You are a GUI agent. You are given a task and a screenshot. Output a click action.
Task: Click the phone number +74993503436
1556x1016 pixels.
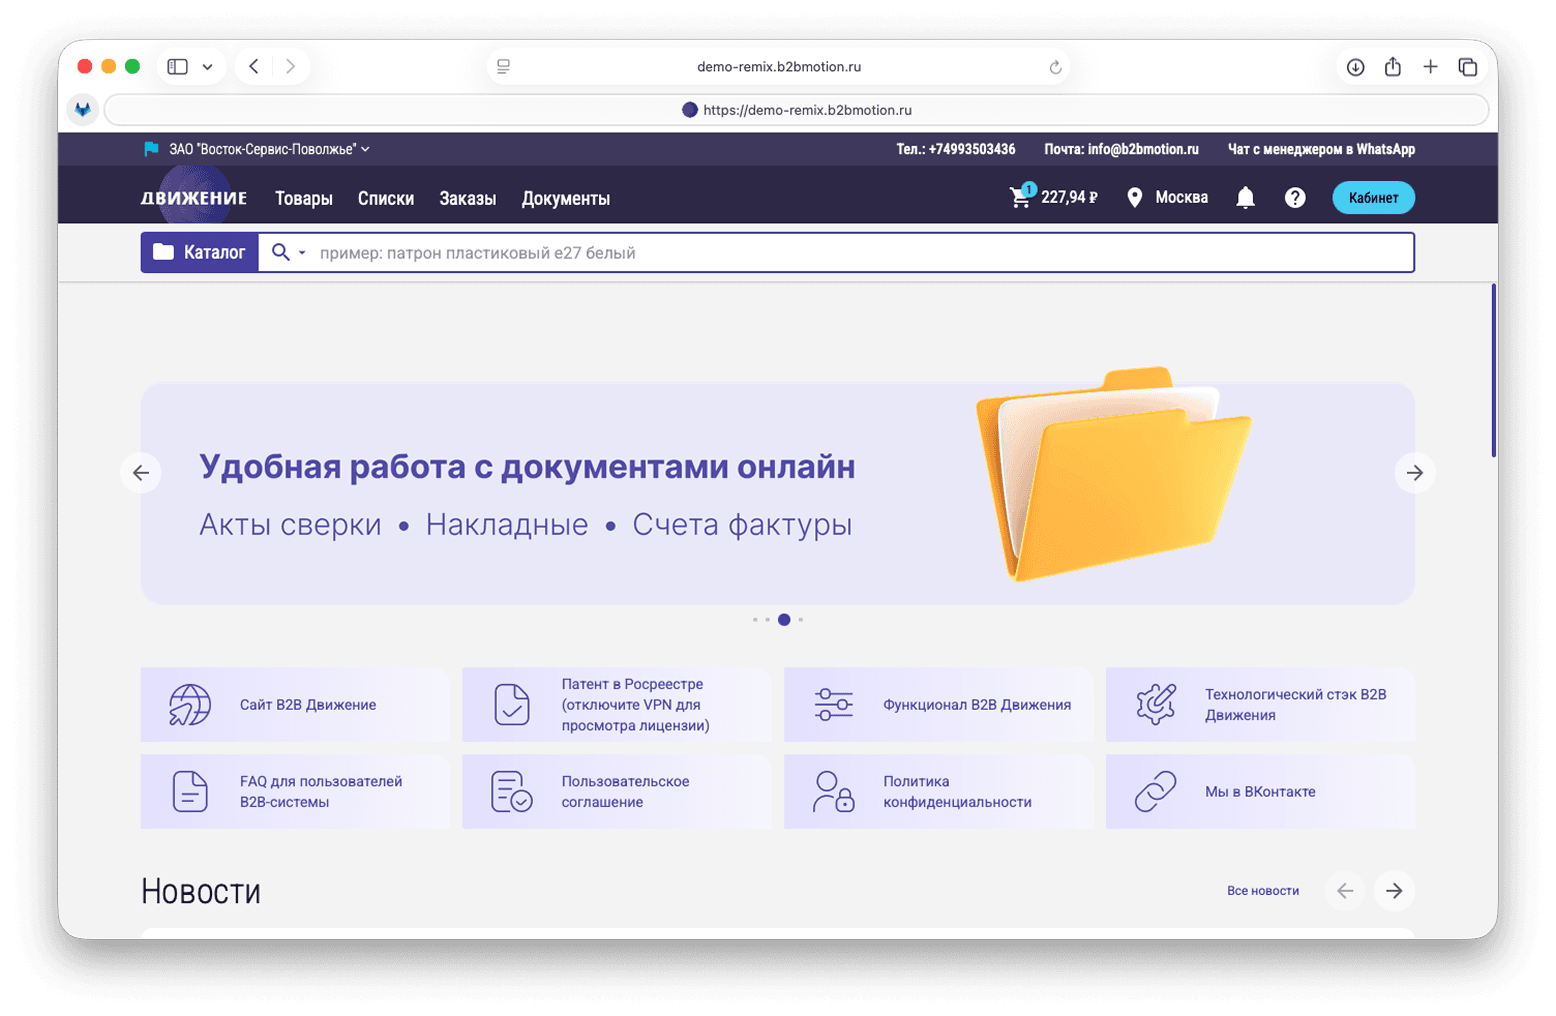tap(972, 149)
